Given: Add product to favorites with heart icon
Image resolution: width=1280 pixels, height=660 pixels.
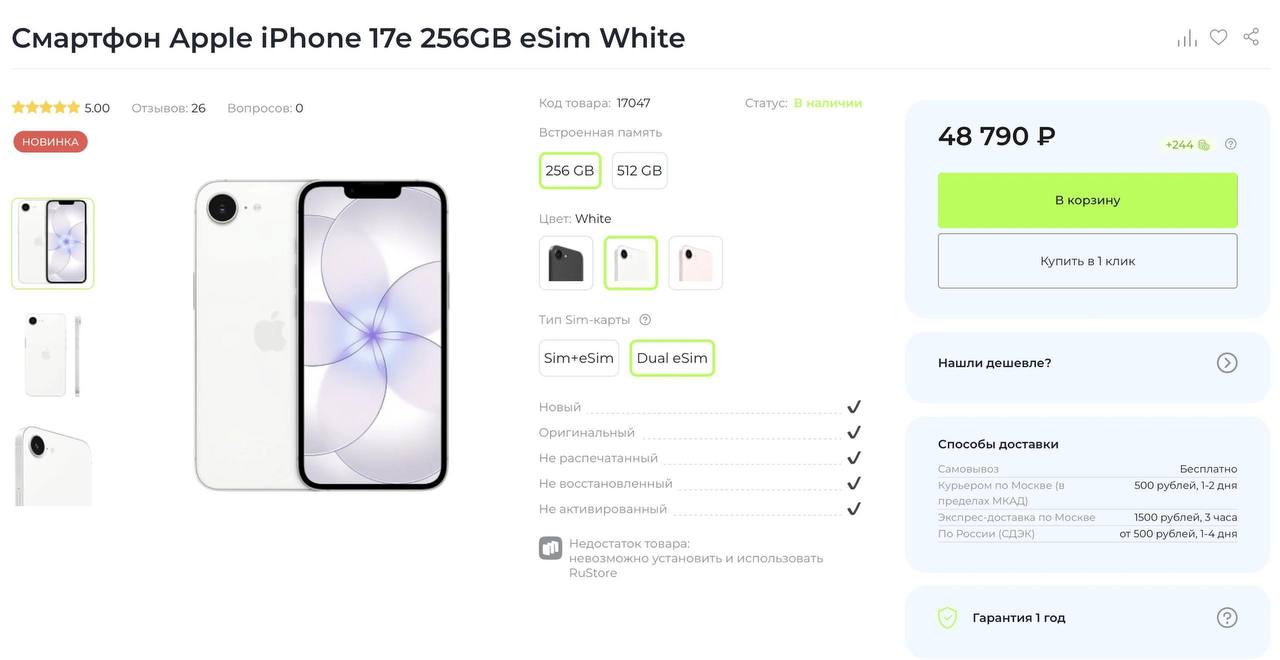Looking at the screenshot, I should tap(1218, 37).
